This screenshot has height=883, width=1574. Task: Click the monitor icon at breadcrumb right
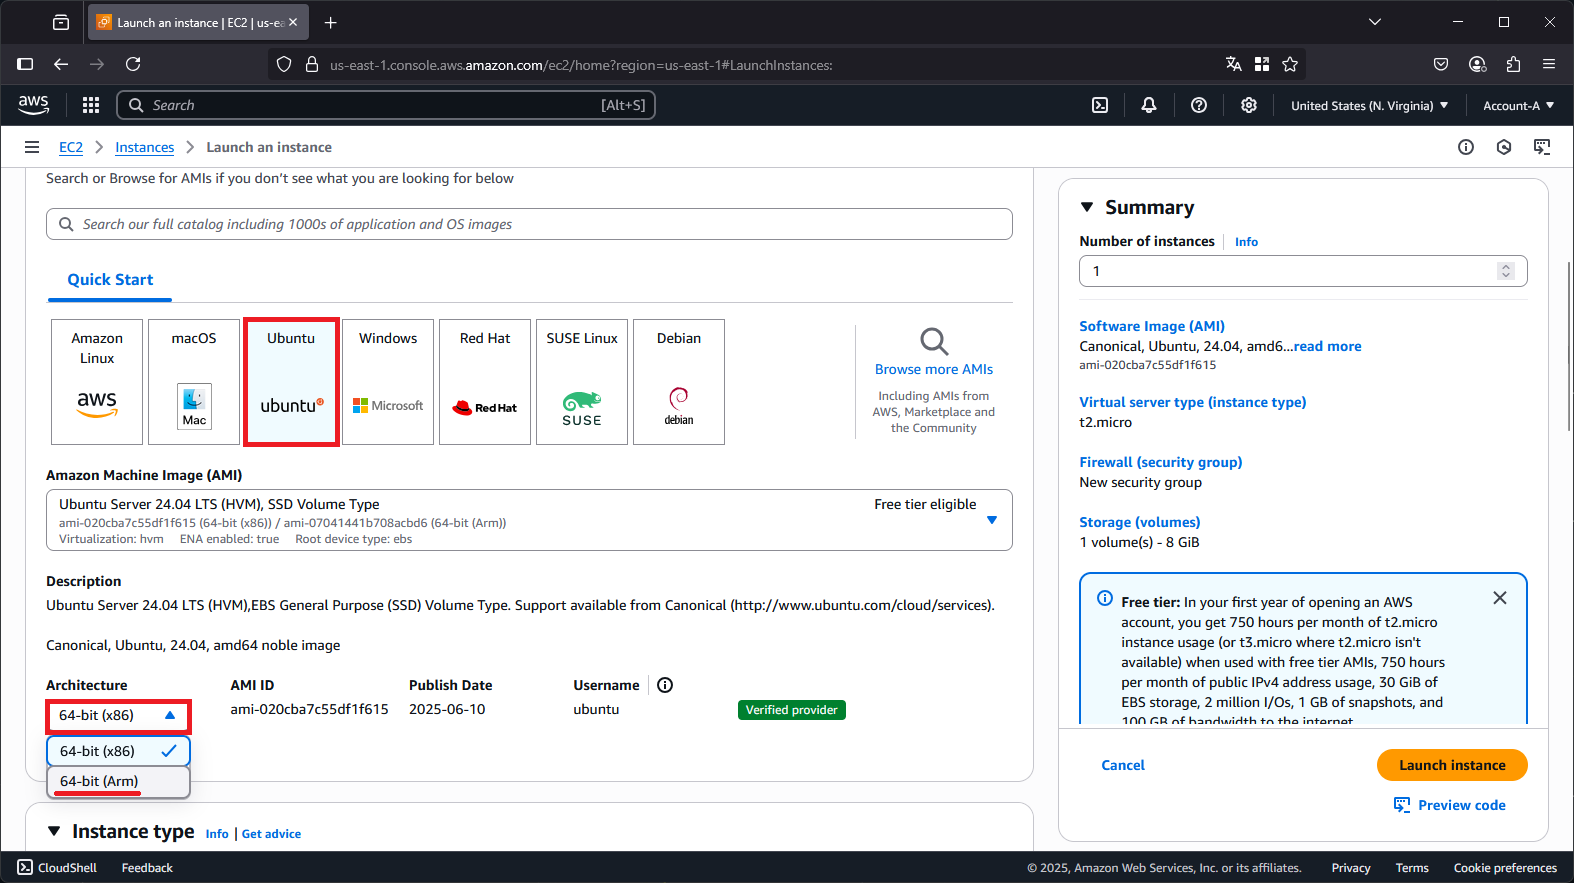tap(1542, 147)
